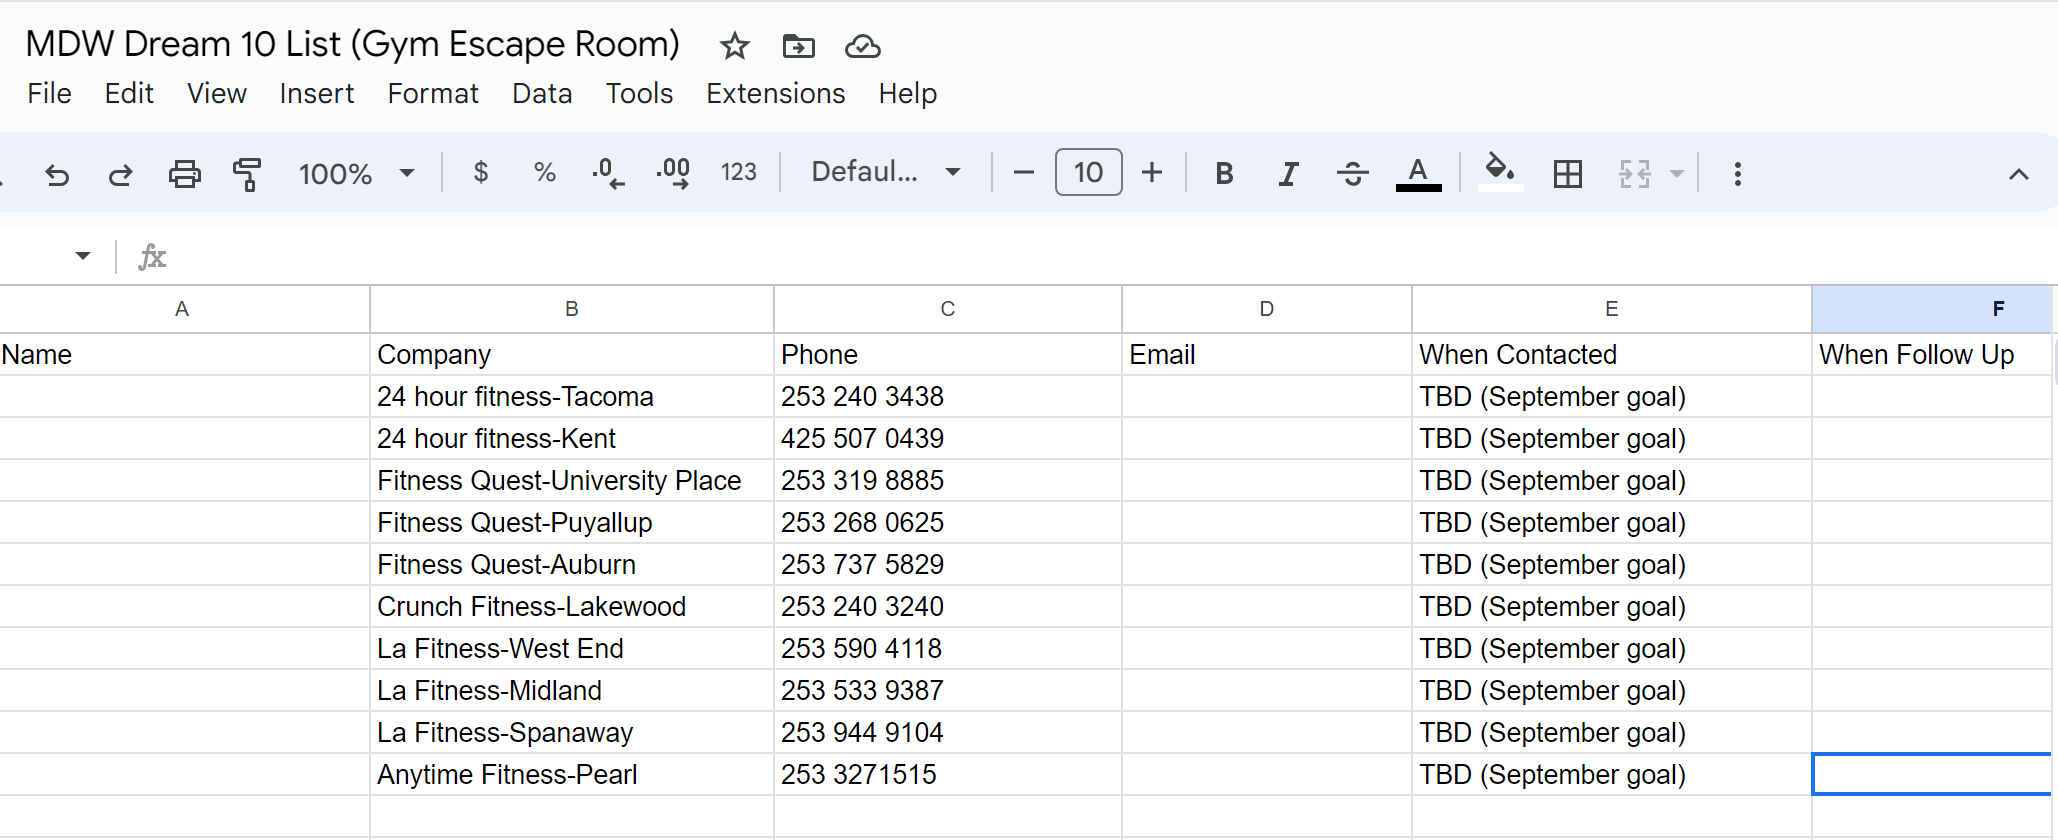
Task: Open the Default font dropdown
Action: tap(886, 172)
